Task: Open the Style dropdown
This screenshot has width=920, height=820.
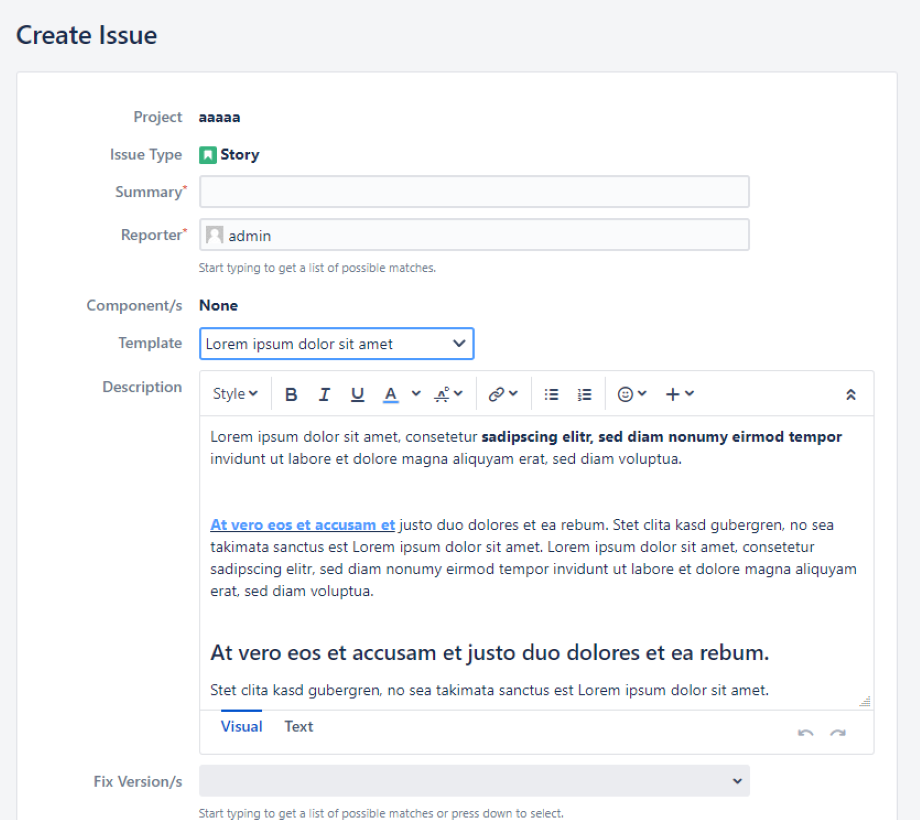Action: click(235, 394)
